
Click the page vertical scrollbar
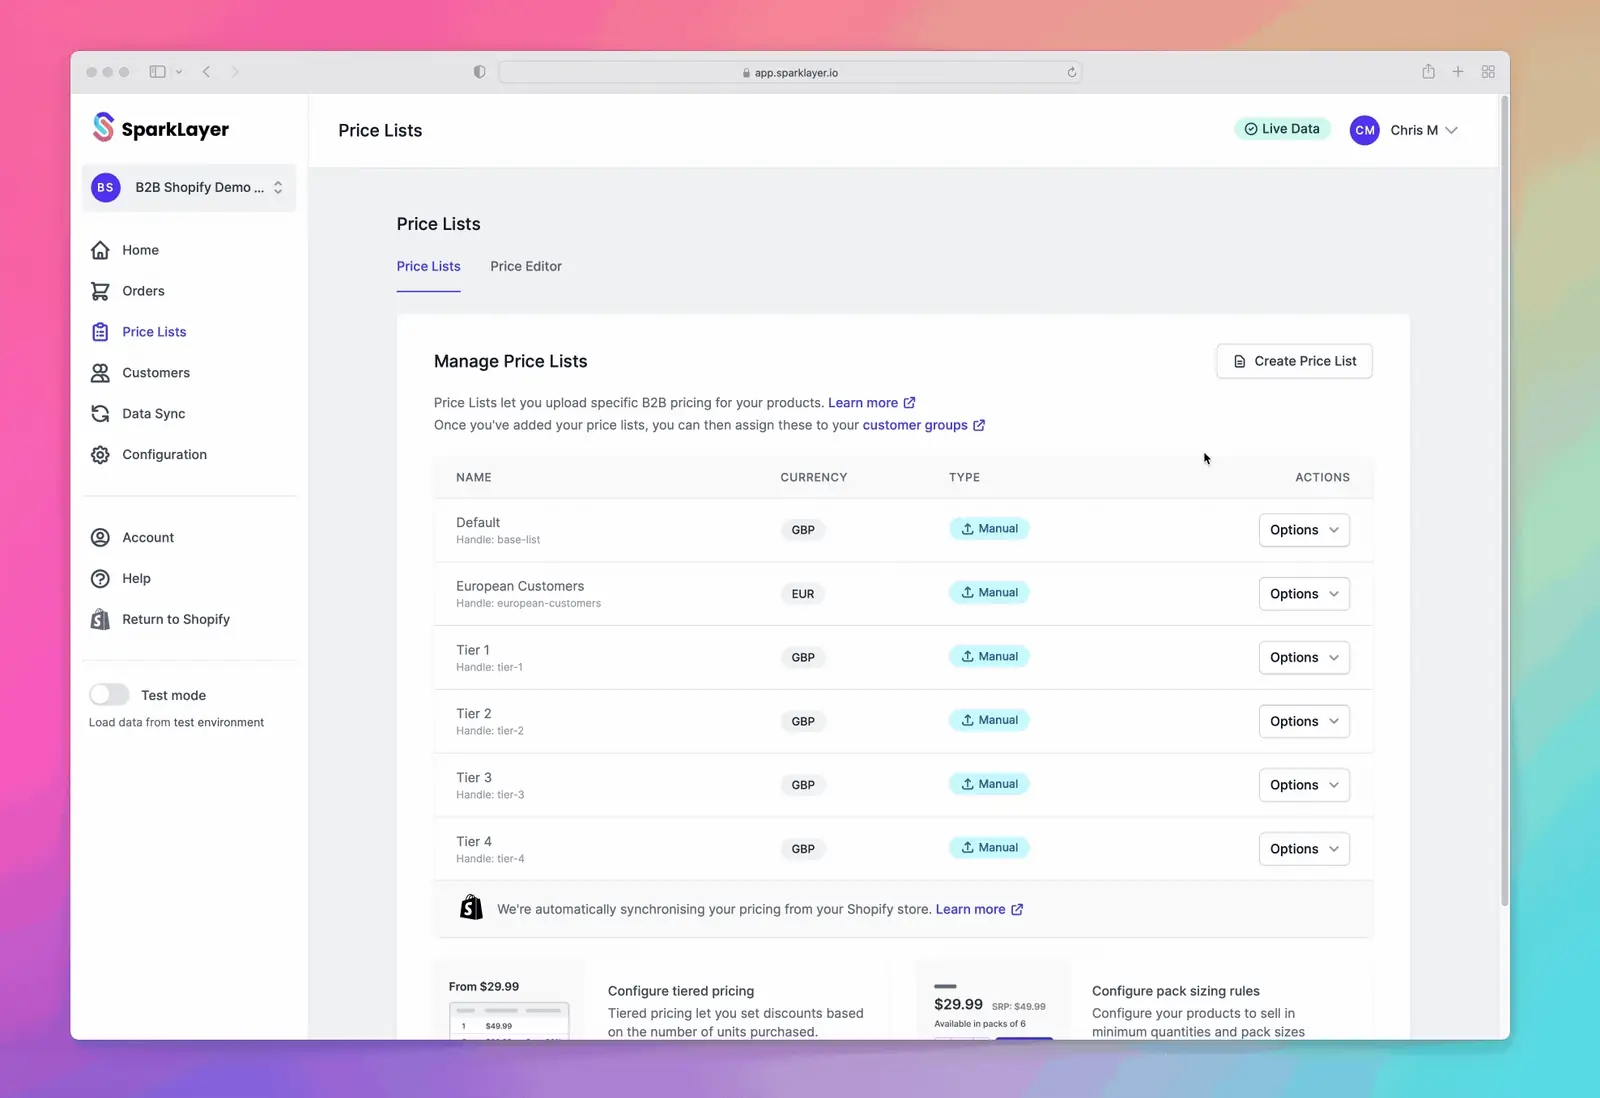coord(1503,500)
